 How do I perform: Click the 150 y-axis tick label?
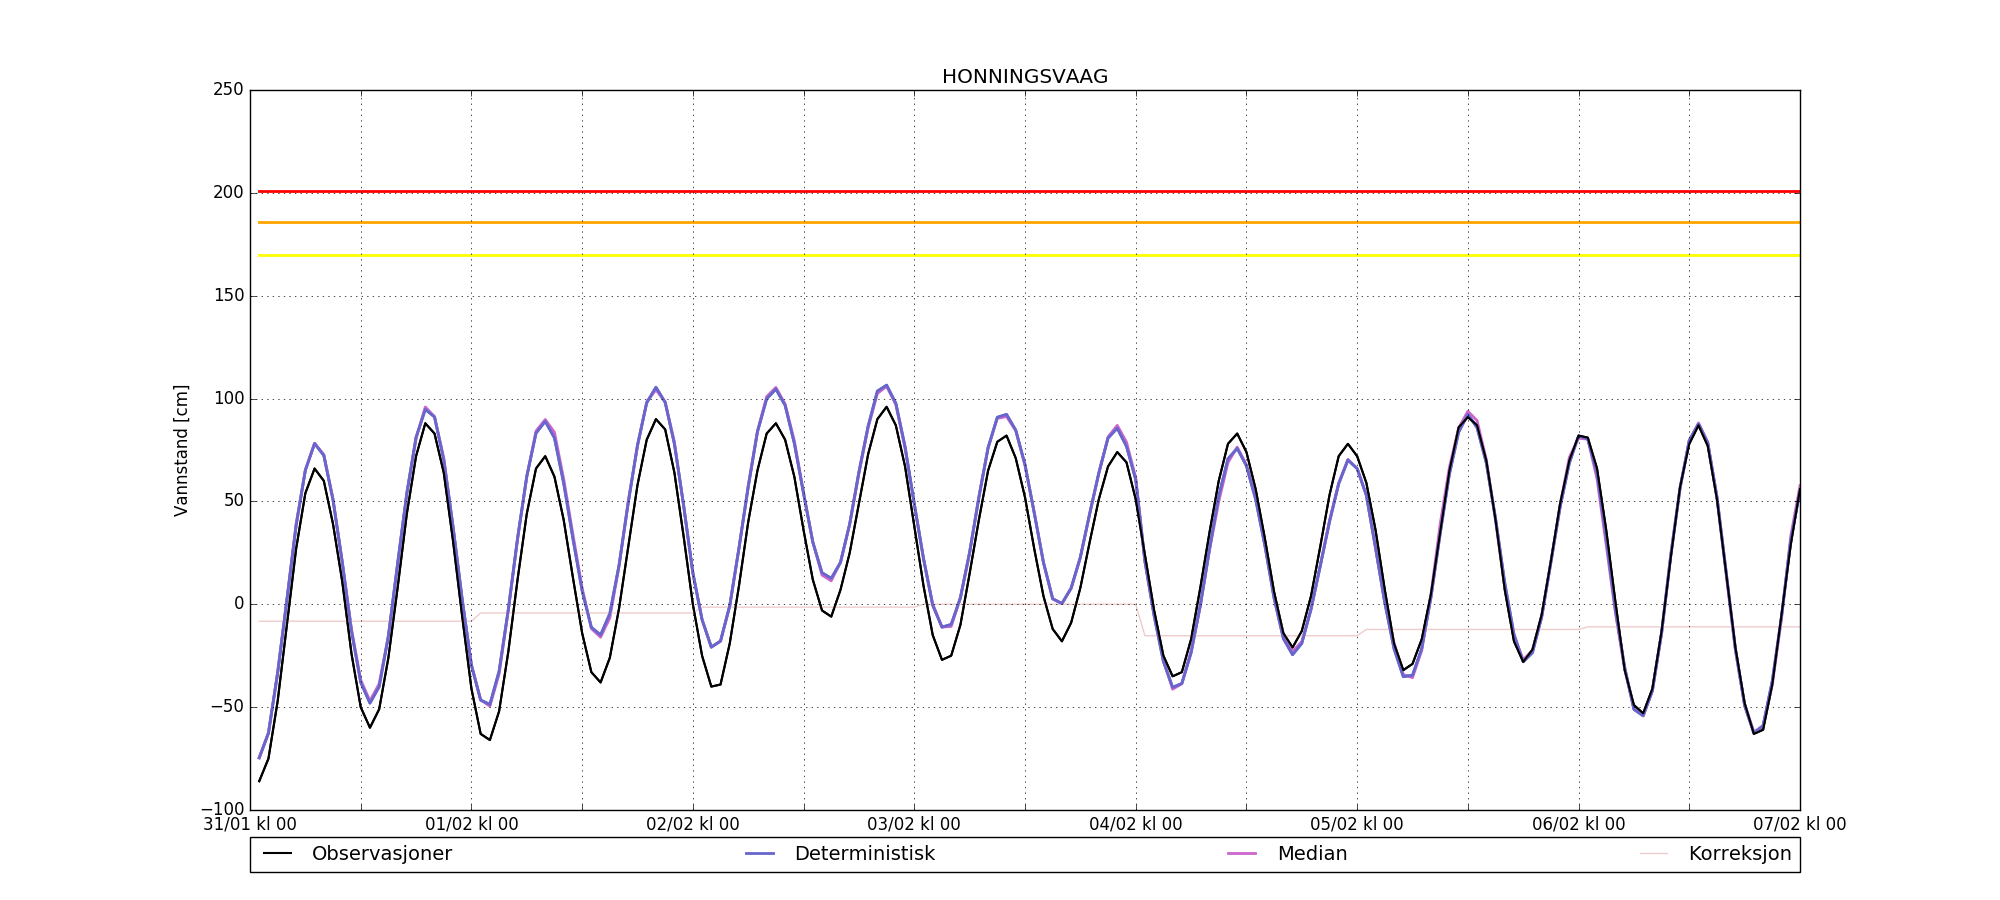pyautogui.click(x=228, y=296)
